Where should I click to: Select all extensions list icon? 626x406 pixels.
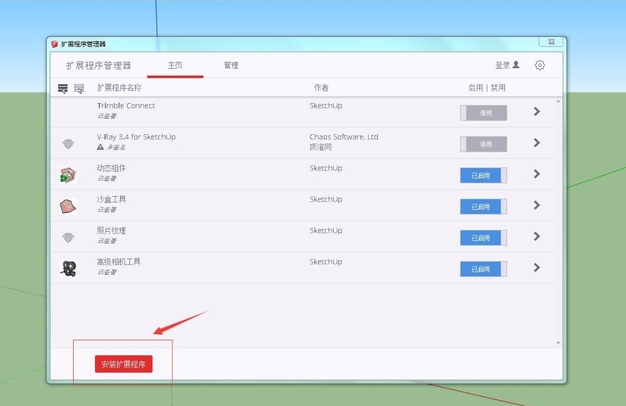coord(63,88)
